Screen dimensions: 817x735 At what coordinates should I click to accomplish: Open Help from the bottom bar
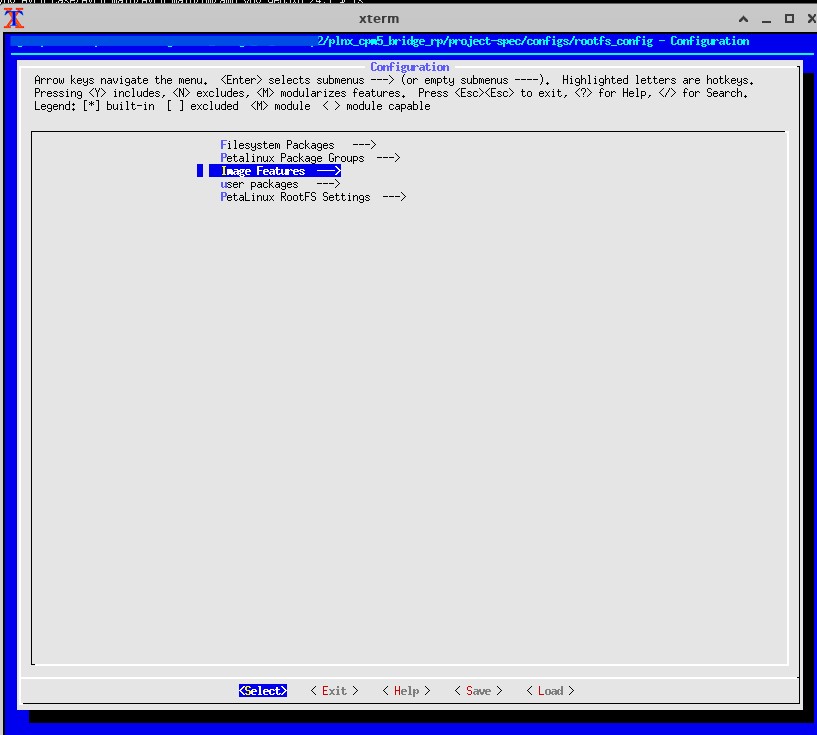[x=406, y=691]
